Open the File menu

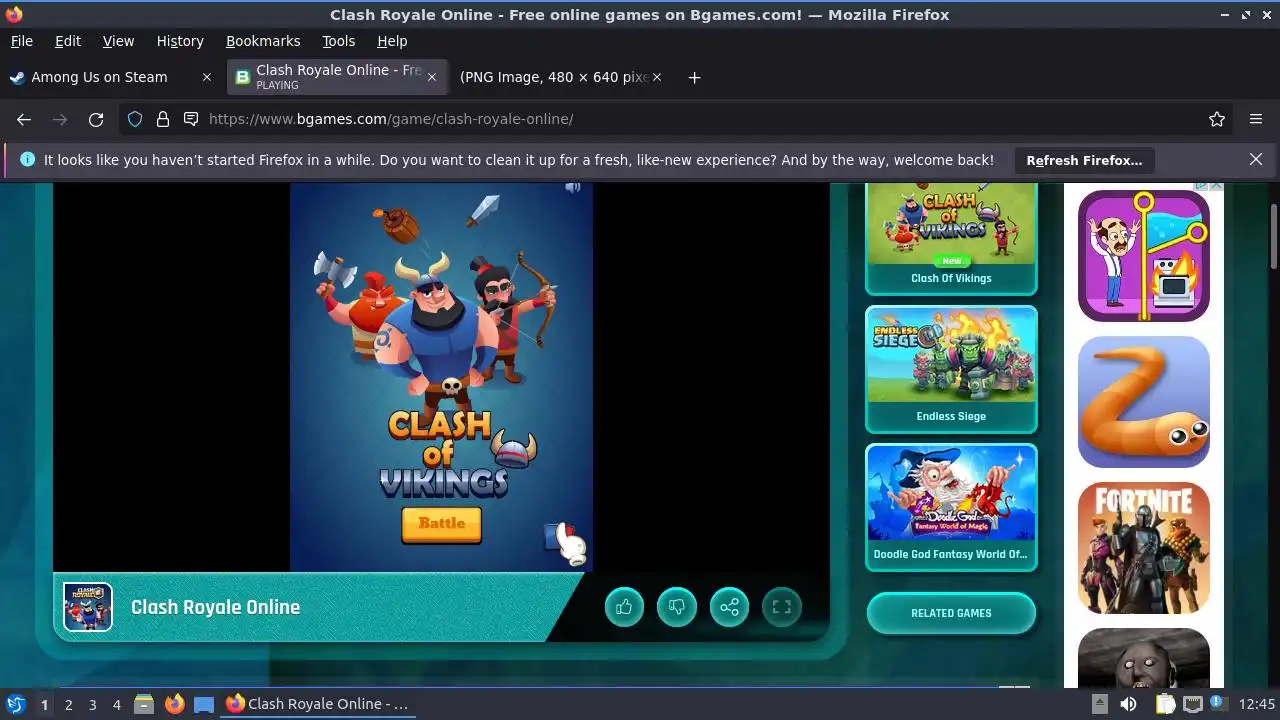click(x=21, y=41)
